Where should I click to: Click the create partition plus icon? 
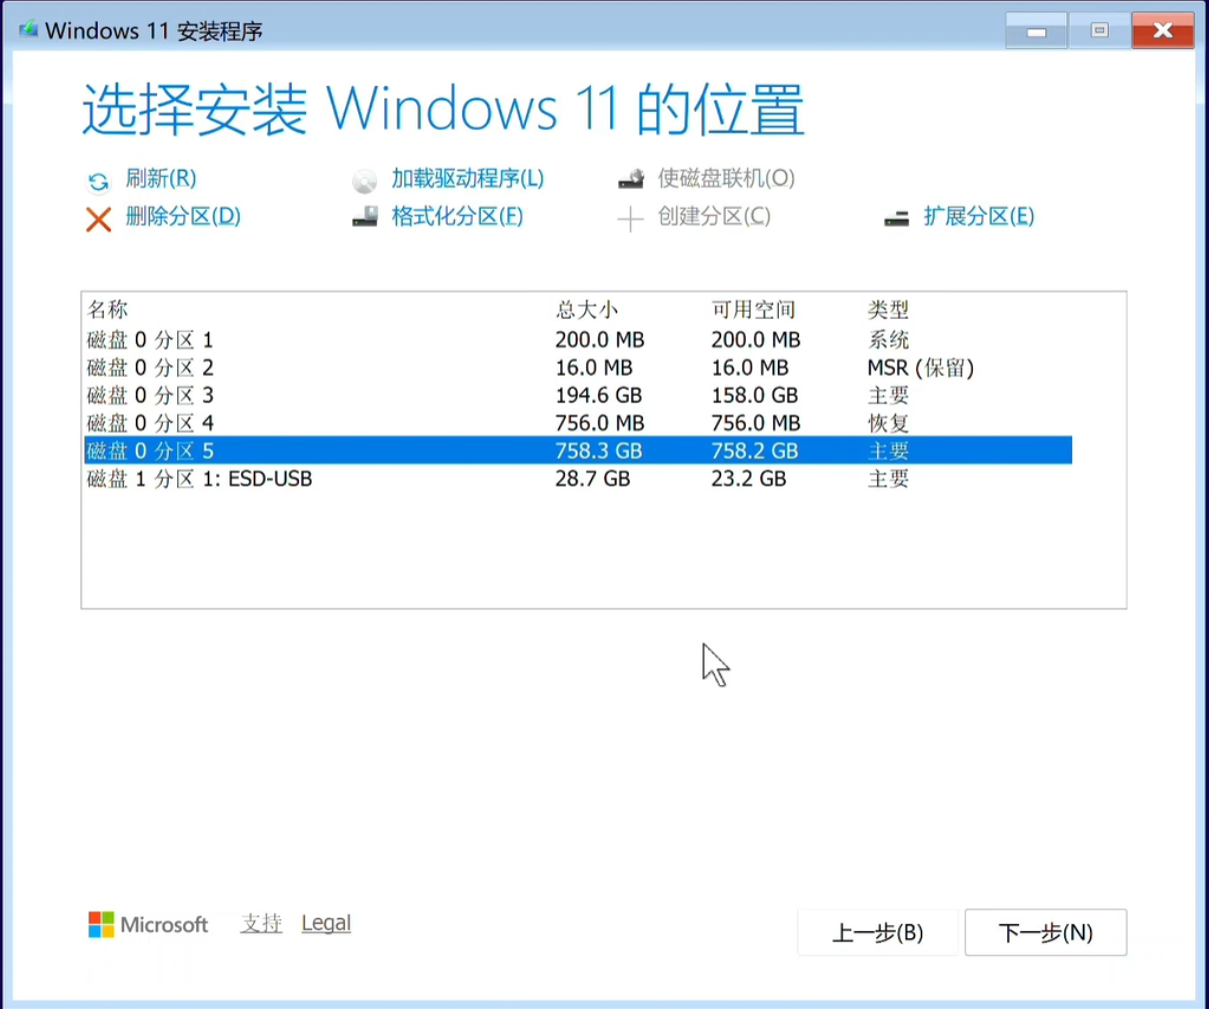pyautogui.click(x=630, y=218)
